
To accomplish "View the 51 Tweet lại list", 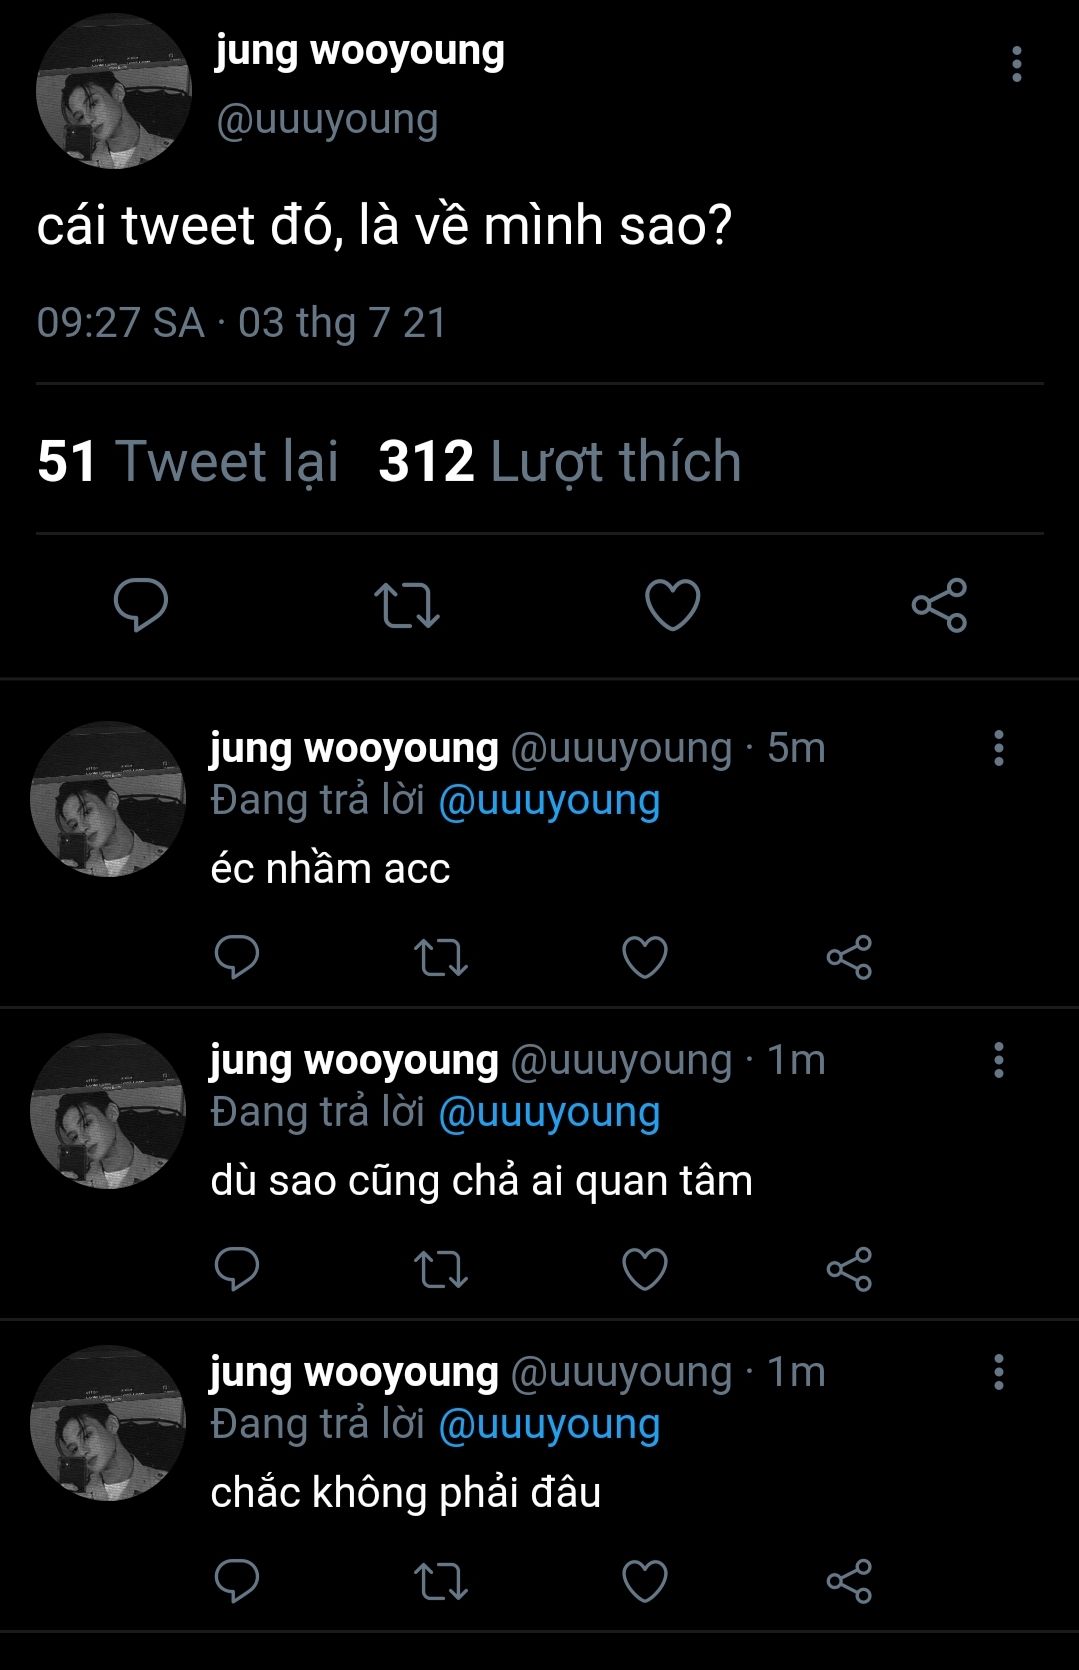I will [188, 461].
